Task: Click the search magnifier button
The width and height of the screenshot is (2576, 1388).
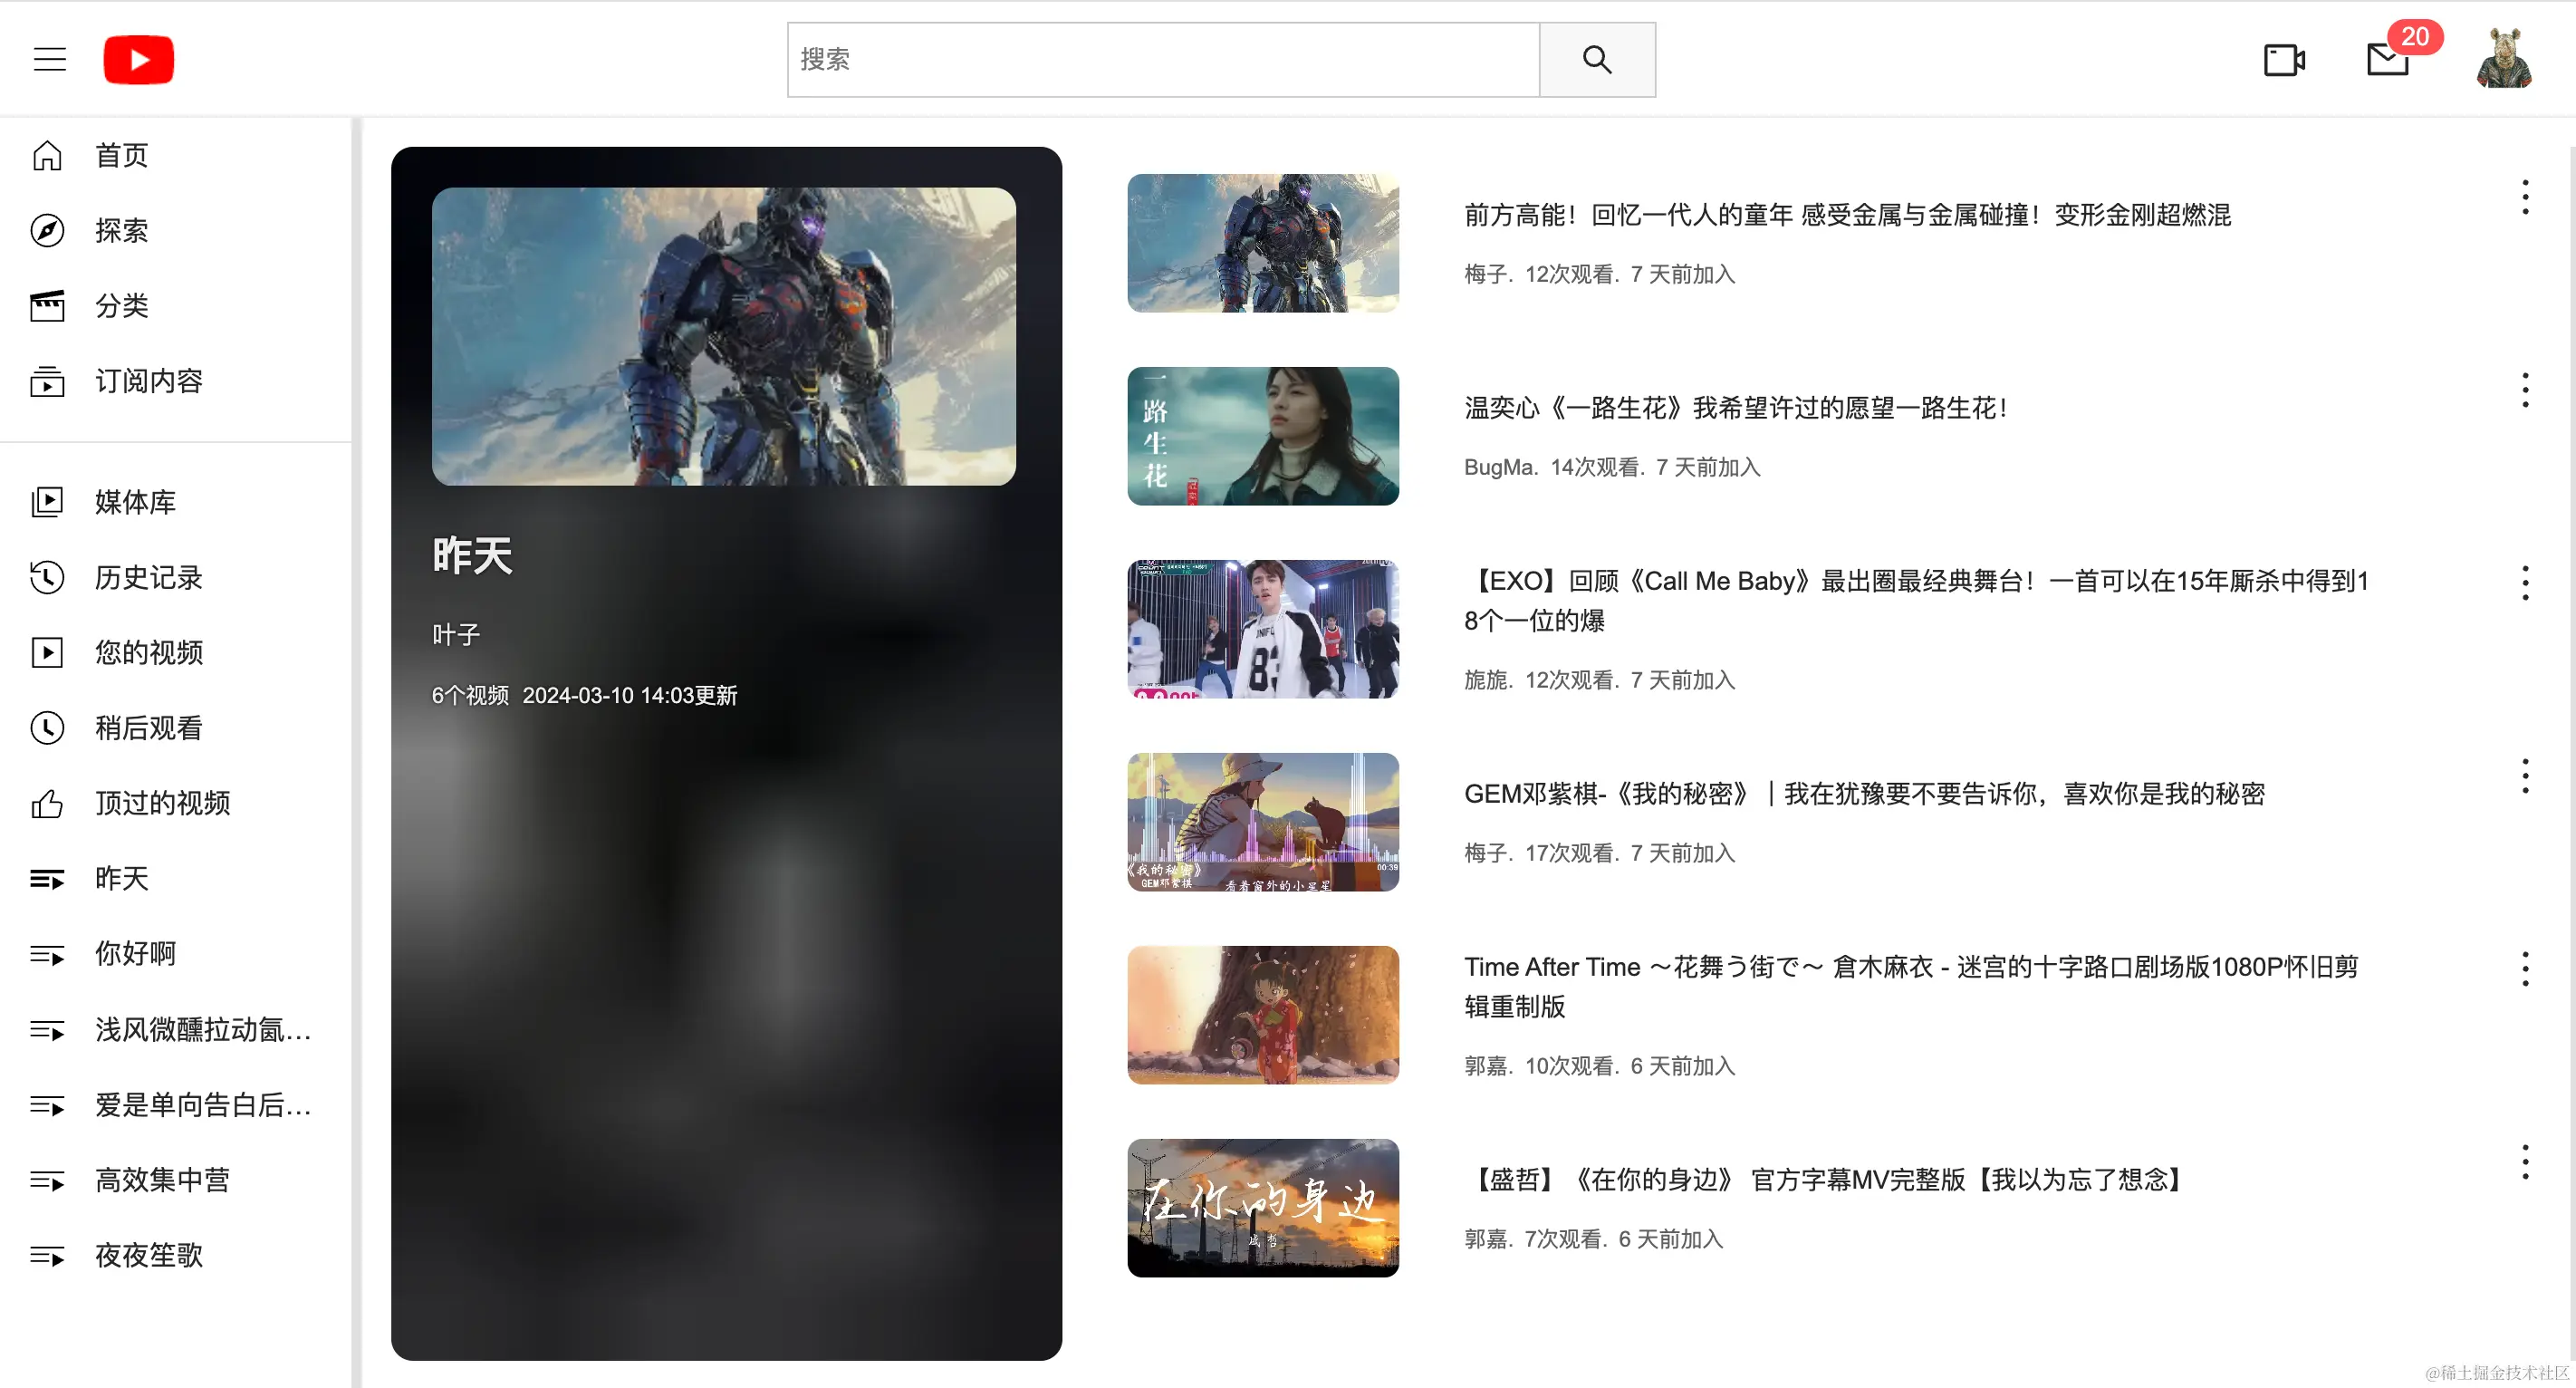Action: pyautogui.click(x=1596, y=60)
